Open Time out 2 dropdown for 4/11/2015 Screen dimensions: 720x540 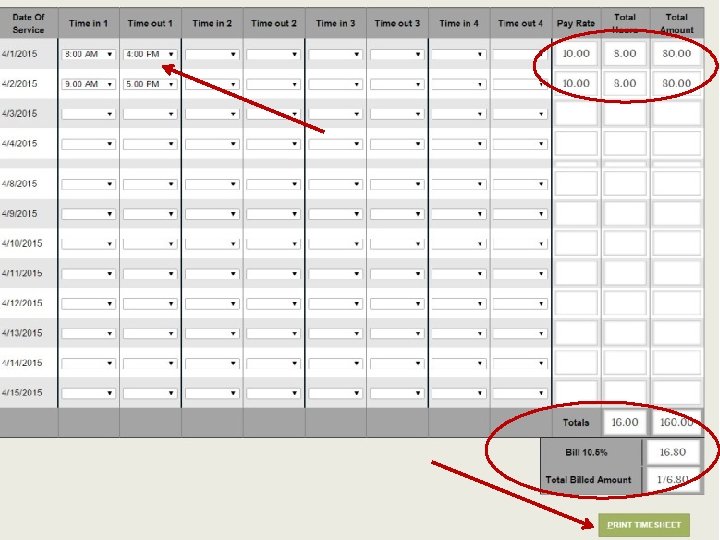point(273,274)
